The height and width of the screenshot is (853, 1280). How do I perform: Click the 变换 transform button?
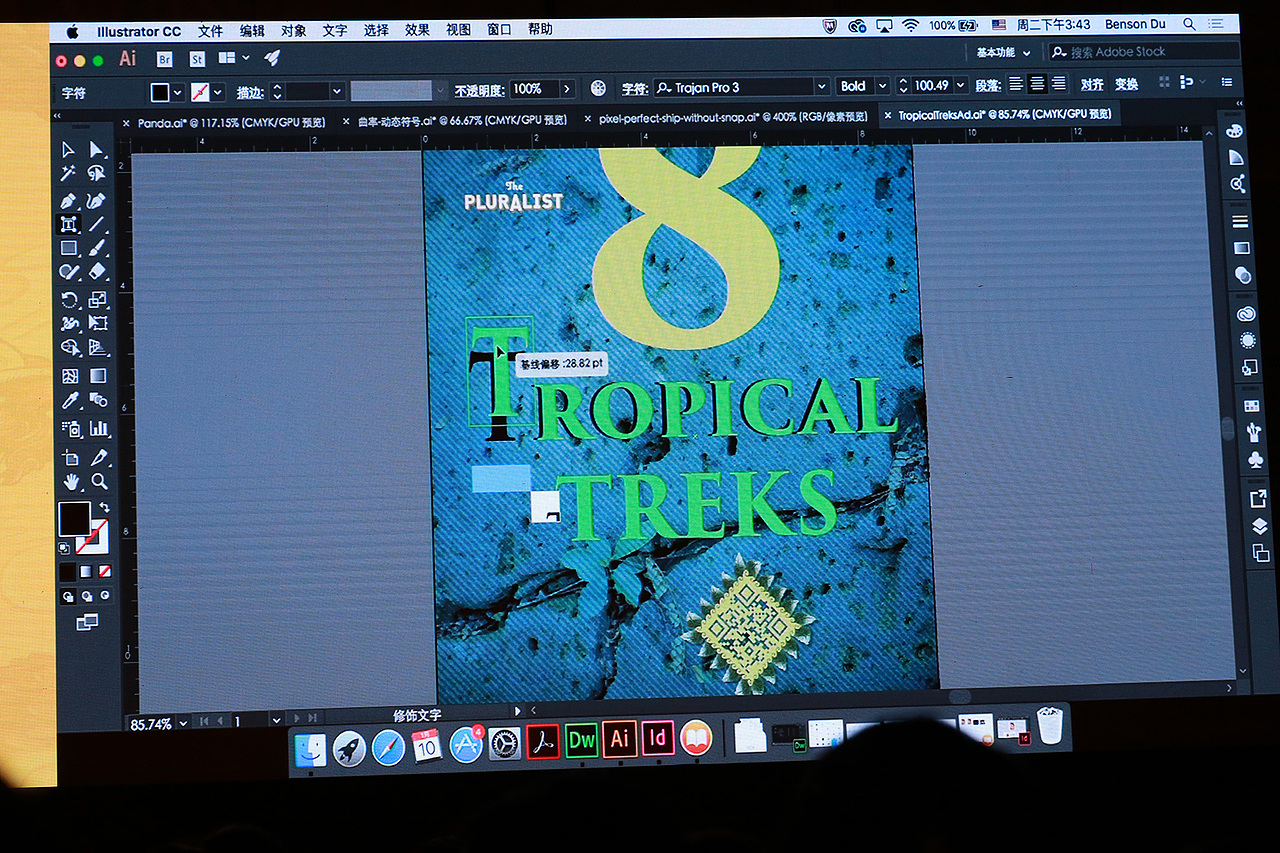pyautogui.click(x=1126, y=84)
